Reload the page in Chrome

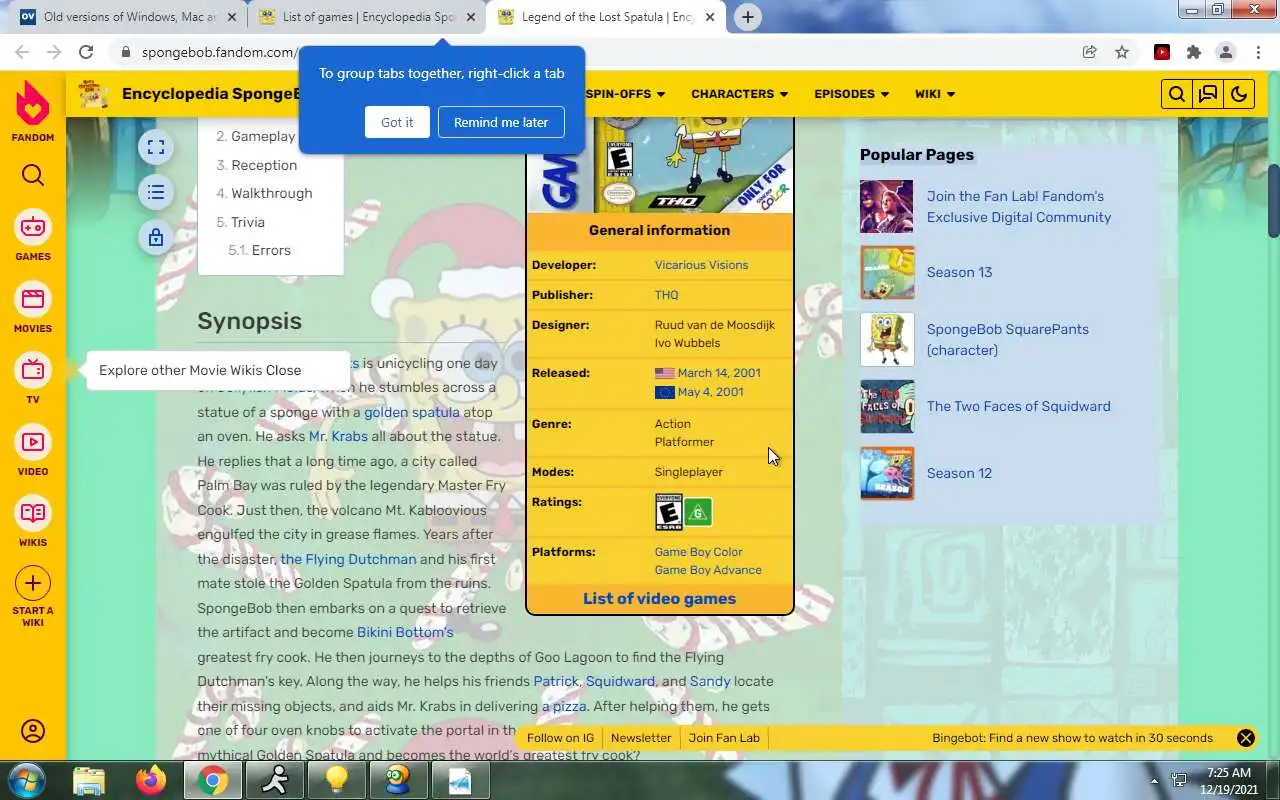(86, 52)
